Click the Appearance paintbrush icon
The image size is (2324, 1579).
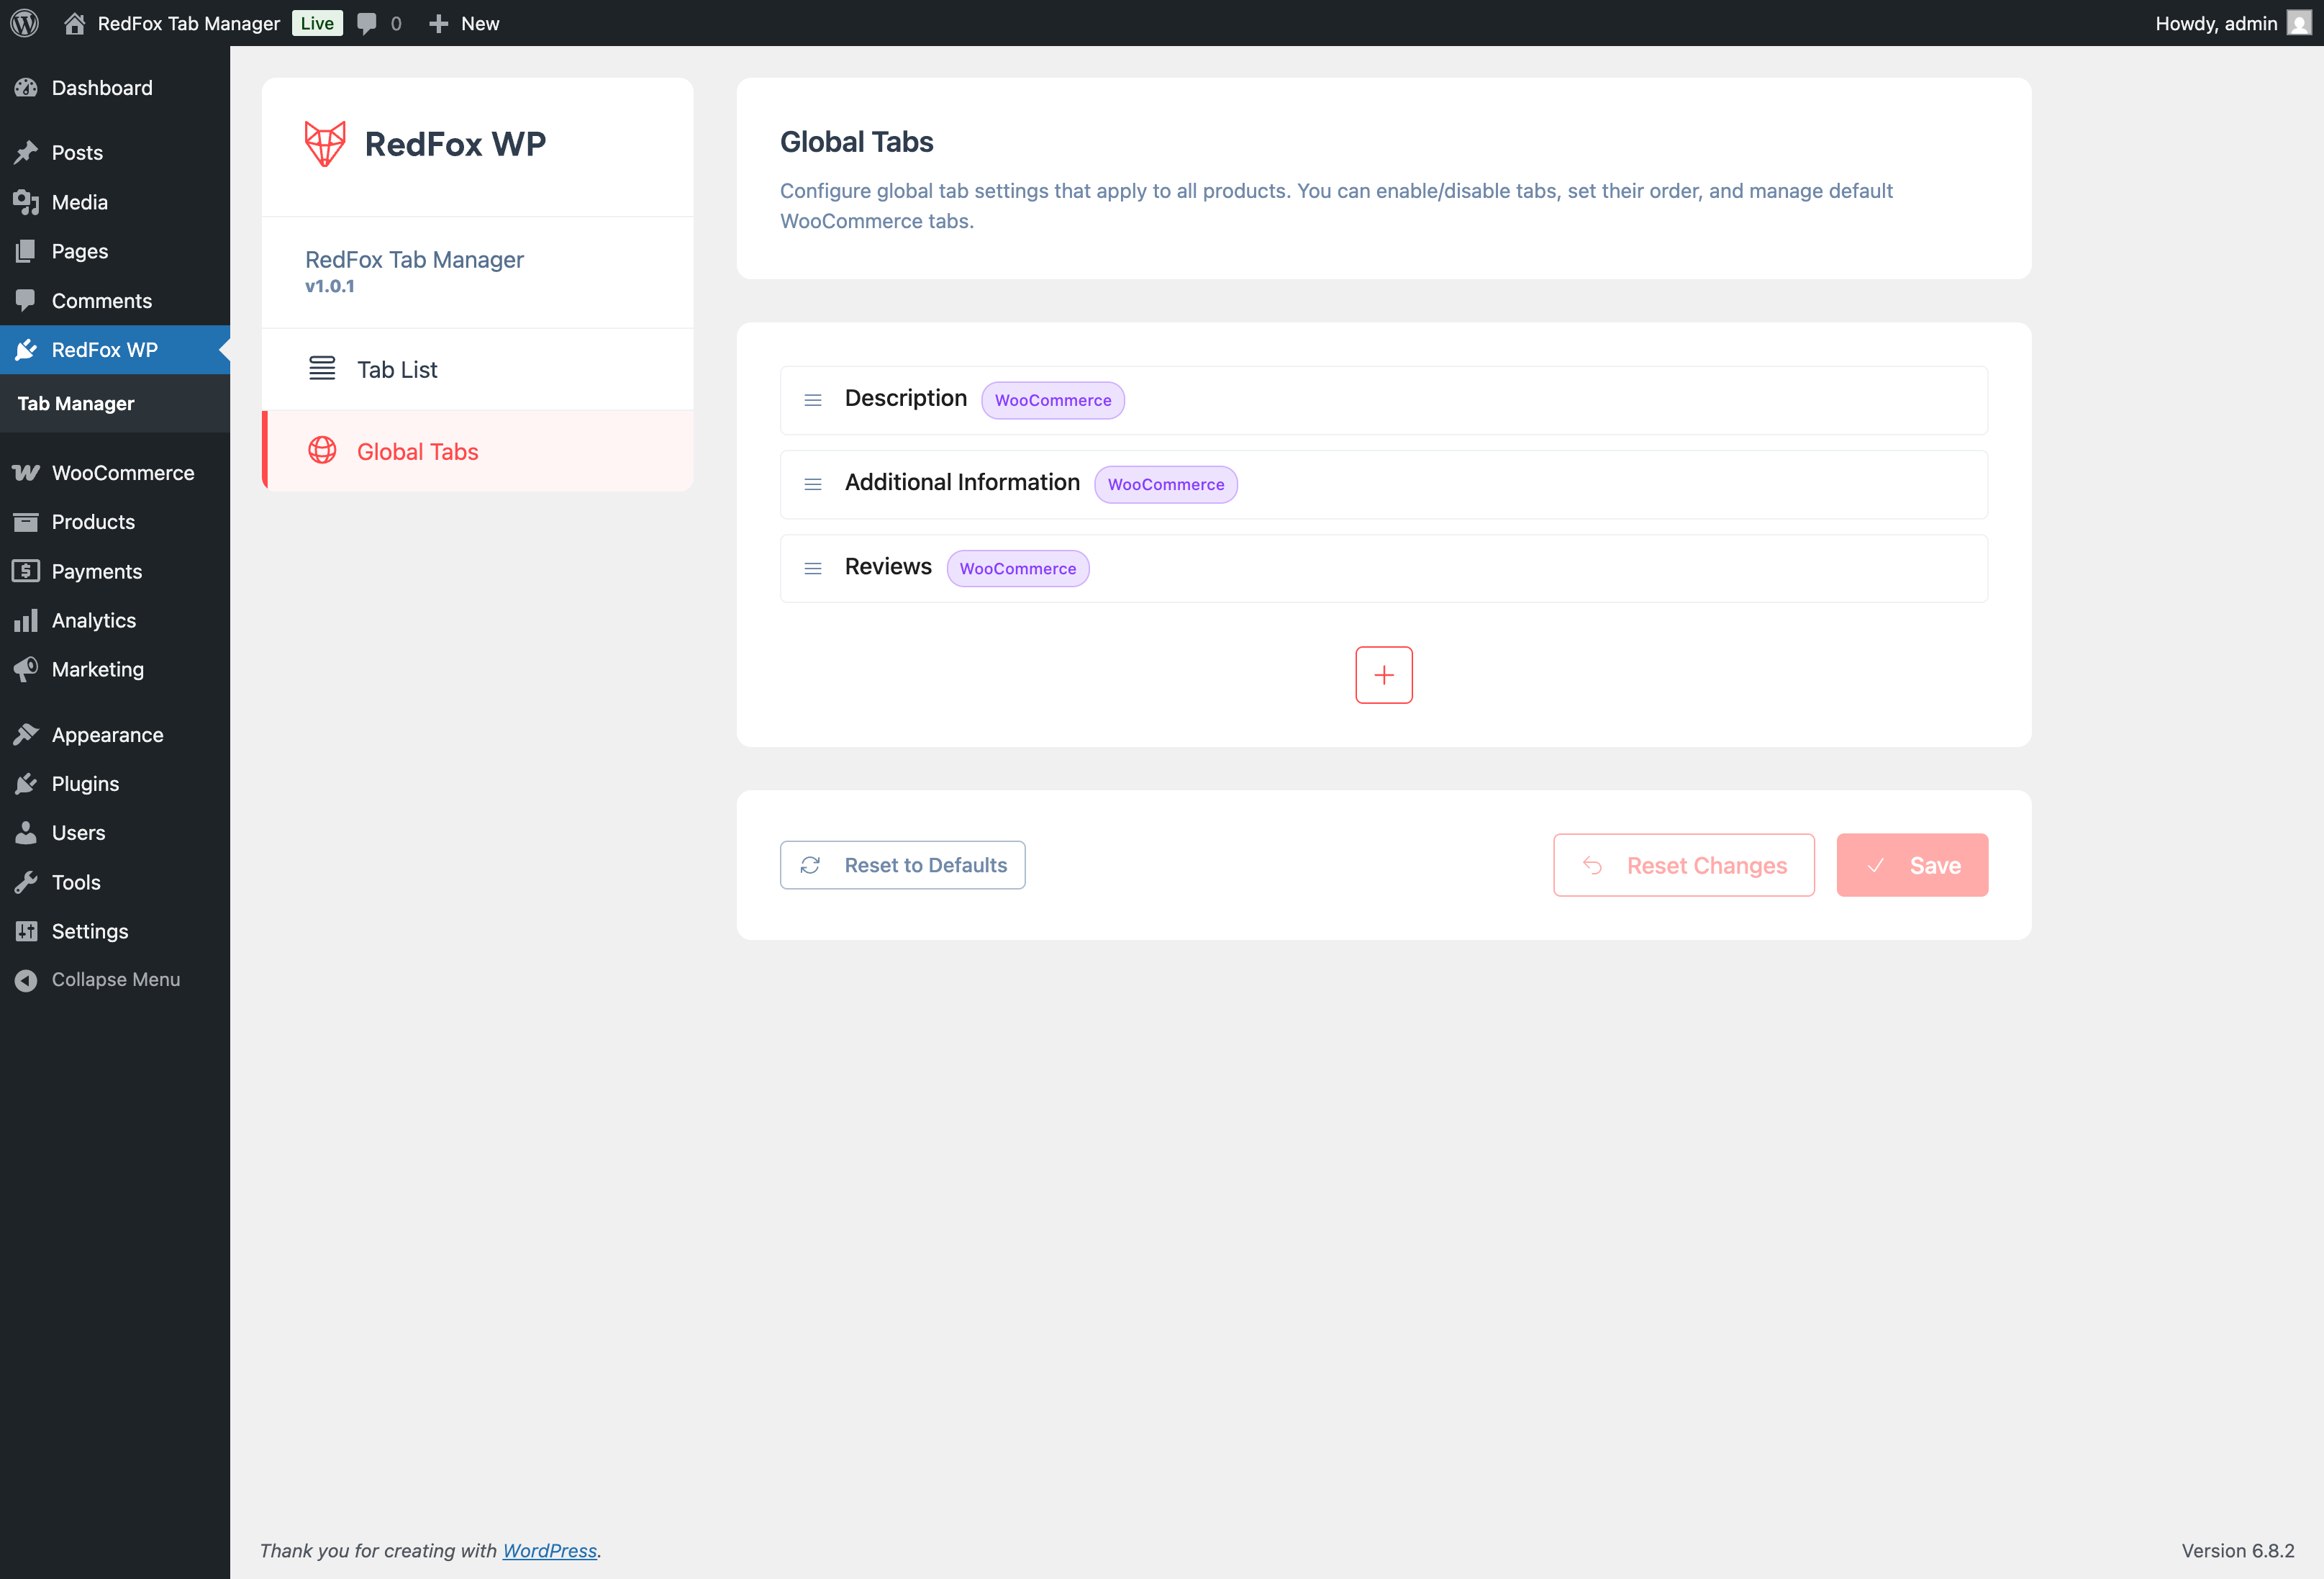coord(26,735)
